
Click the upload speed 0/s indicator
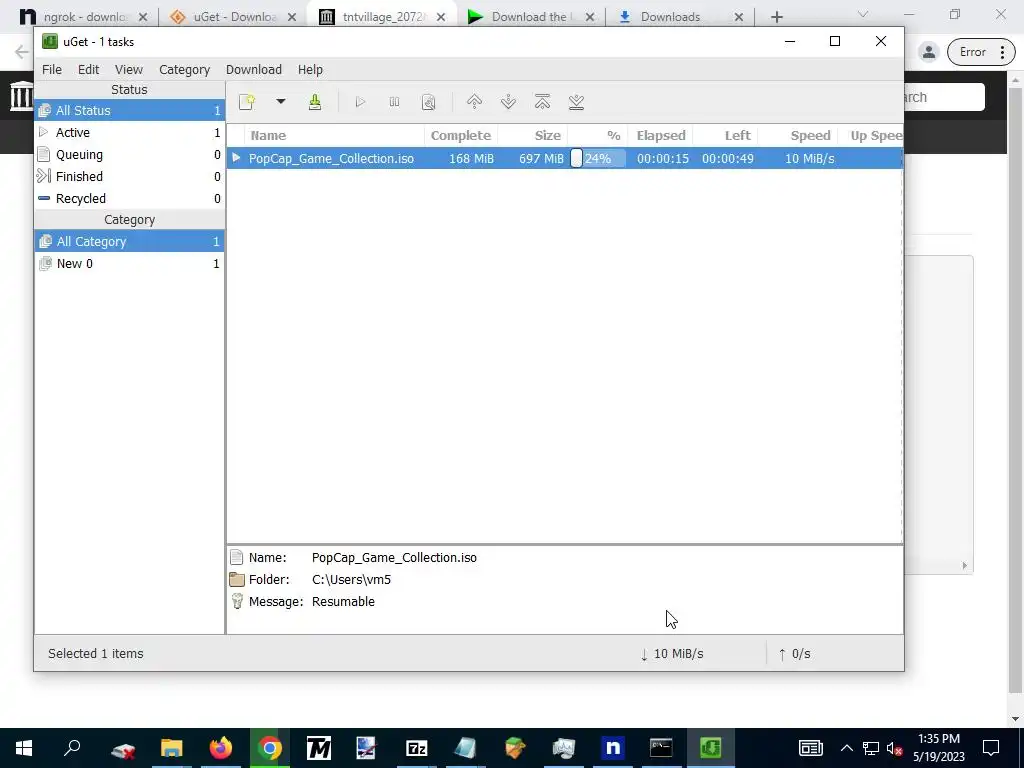point(794,654)
